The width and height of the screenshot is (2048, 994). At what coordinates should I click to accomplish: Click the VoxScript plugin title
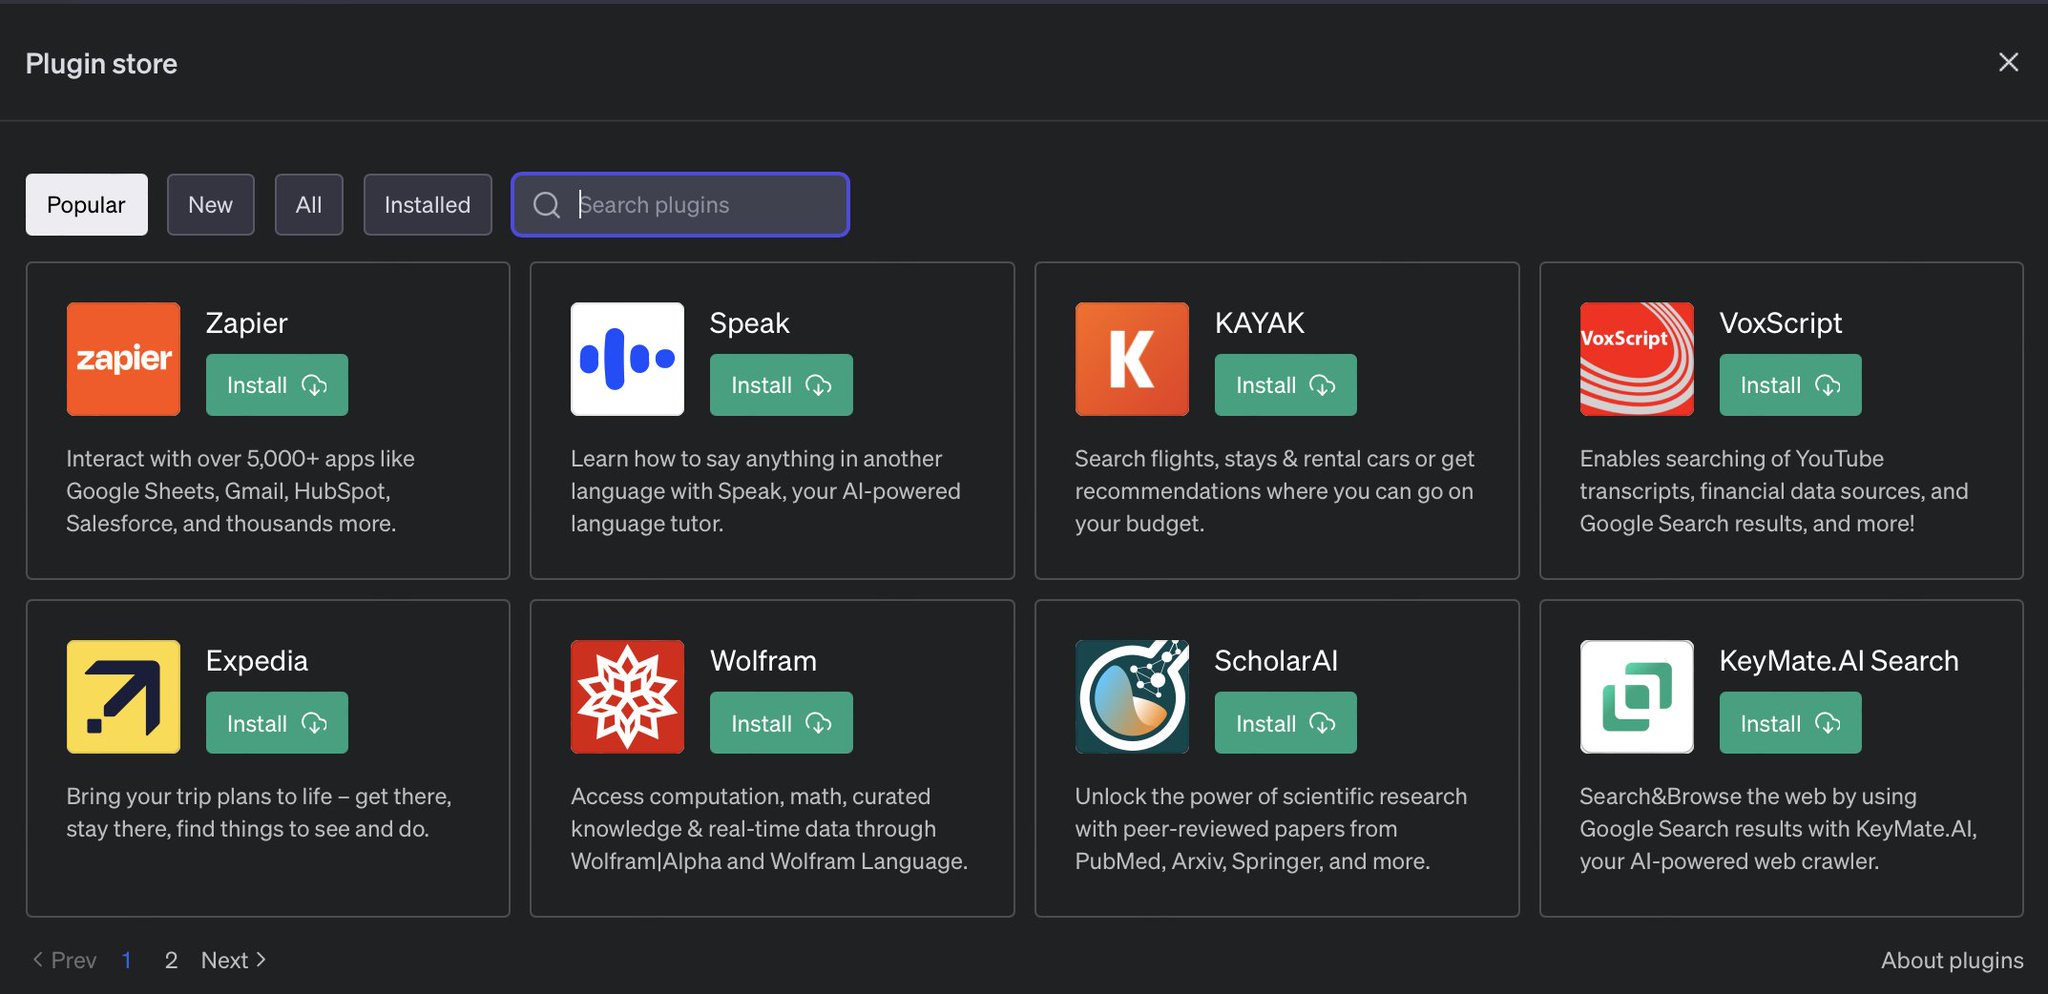tap(1780, 323)
